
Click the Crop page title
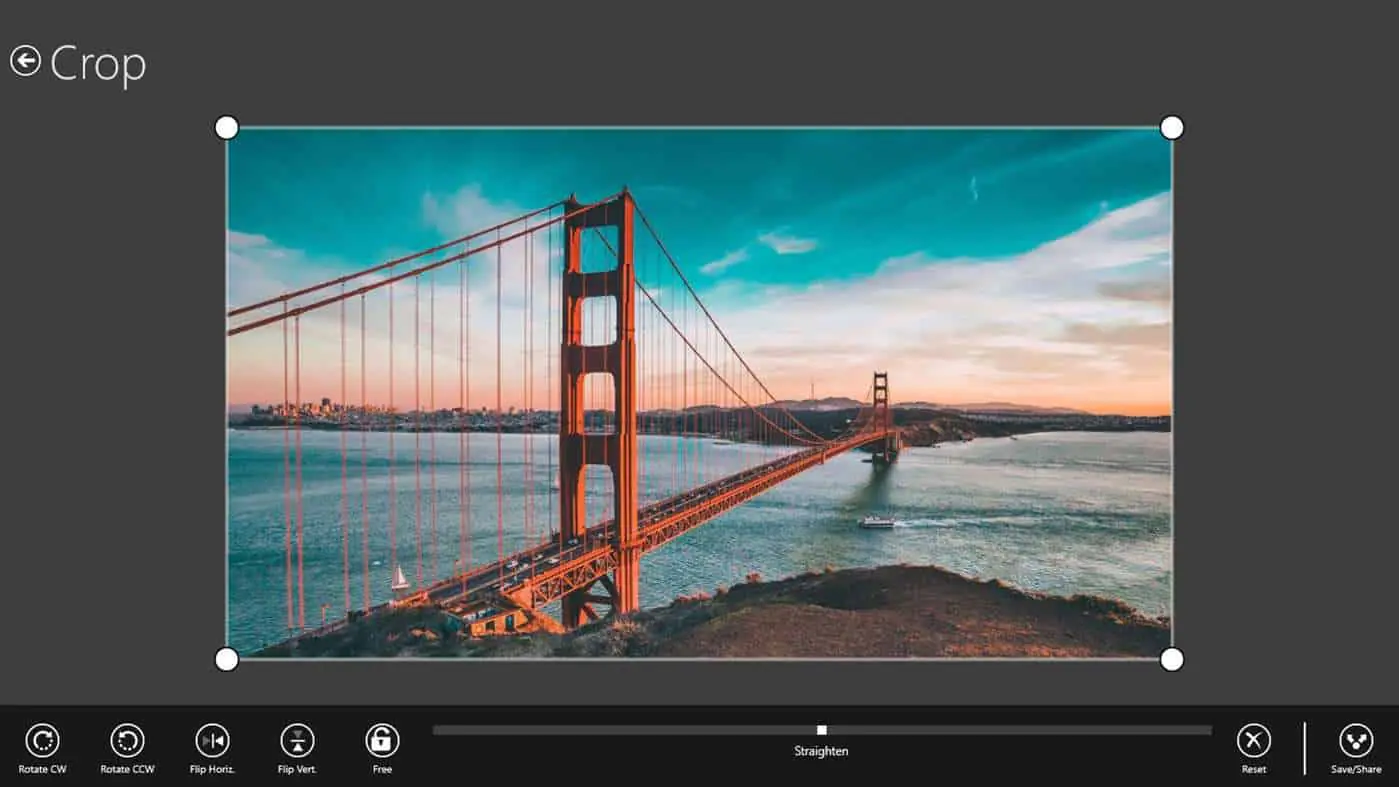(98, 64)
